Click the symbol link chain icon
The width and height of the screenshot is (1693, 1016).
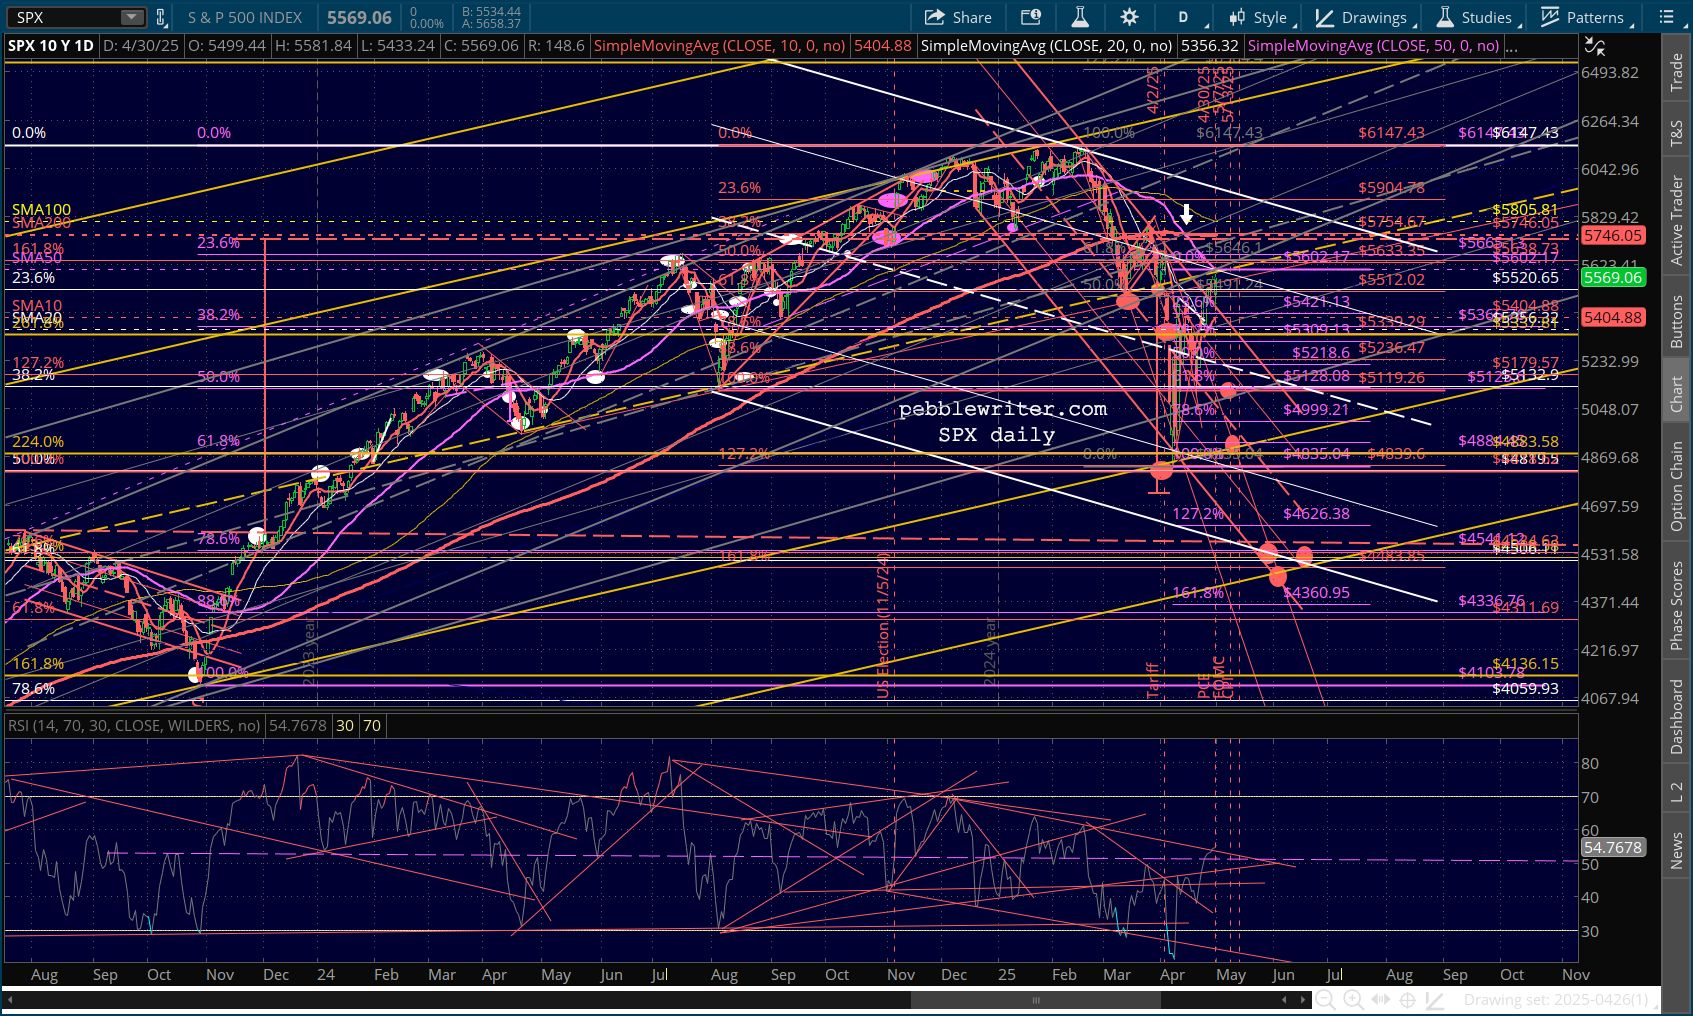[160, 17]
